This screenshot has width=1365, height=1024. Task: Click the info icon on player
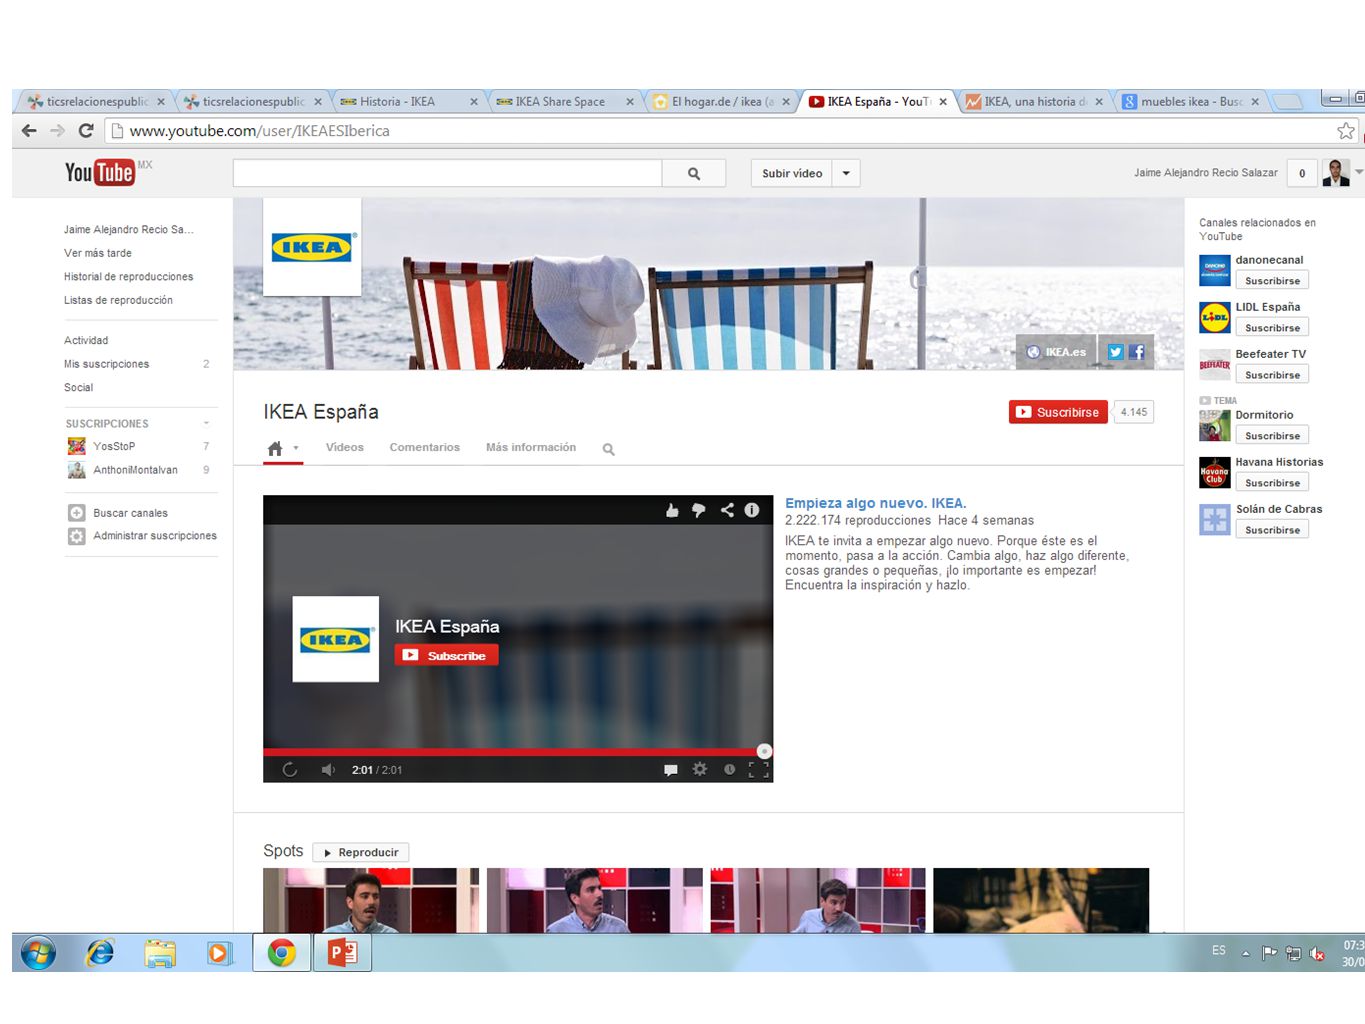coord(752,510)
